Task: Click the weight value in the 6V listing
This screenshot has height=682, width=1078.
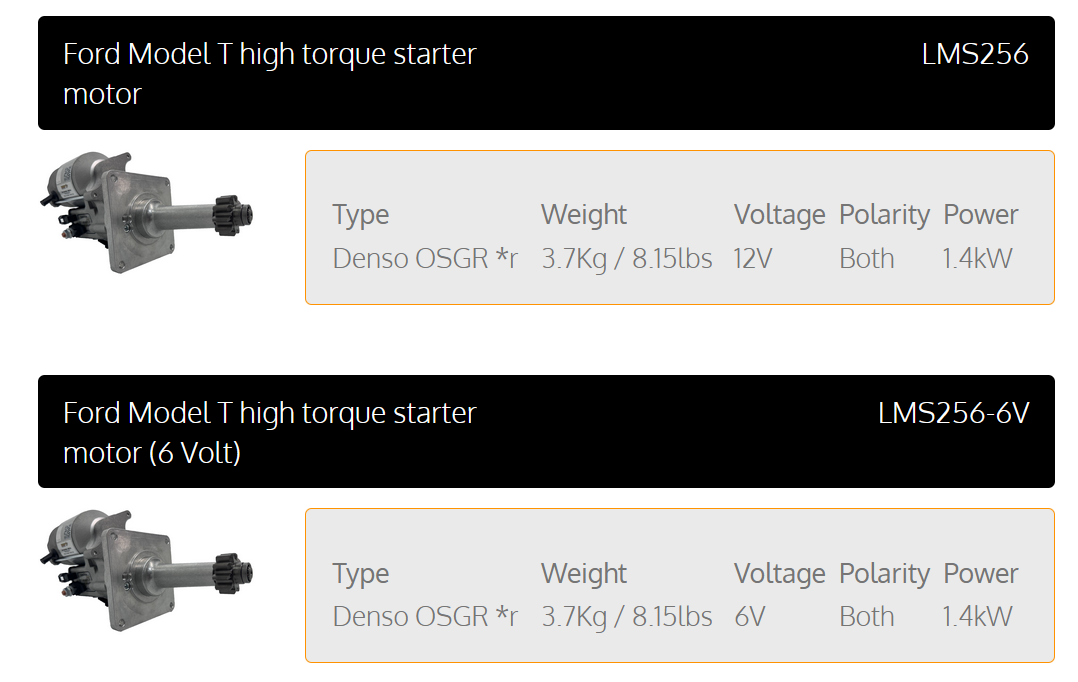Action: [627, 617]
